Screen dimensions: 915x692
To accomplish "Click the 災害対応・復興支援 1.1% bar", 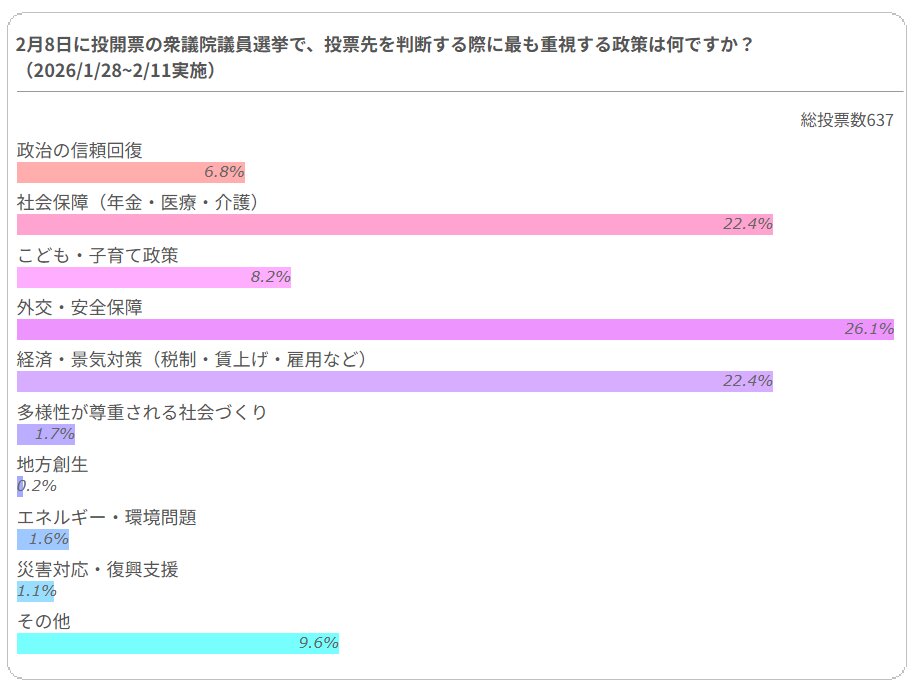I will pos(37,591).
